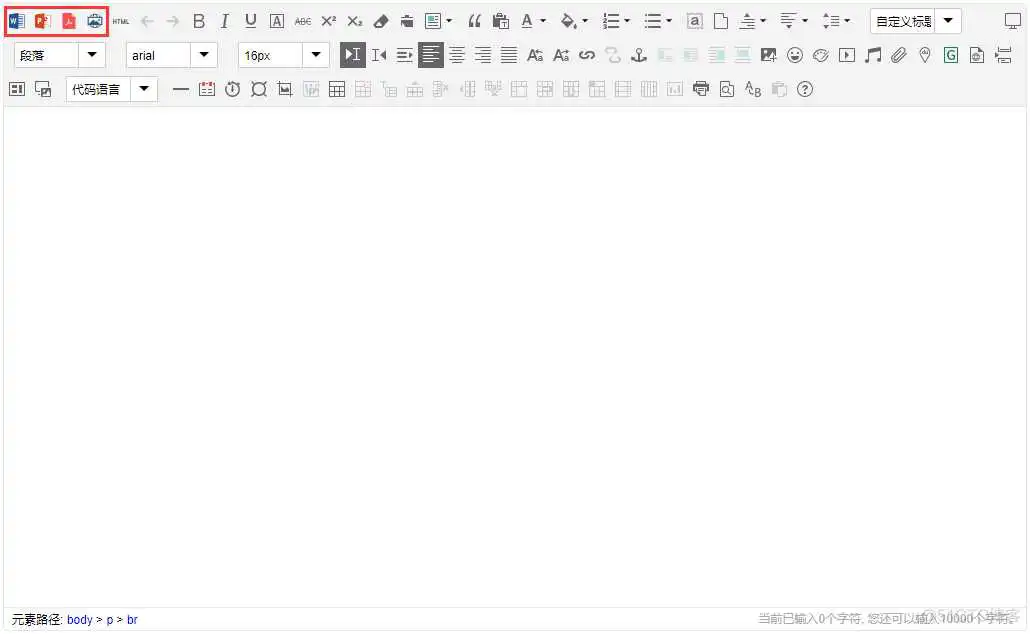Open the print tool in the toolbar
This screenshot has width=1030, height=634.
(701, 89)
